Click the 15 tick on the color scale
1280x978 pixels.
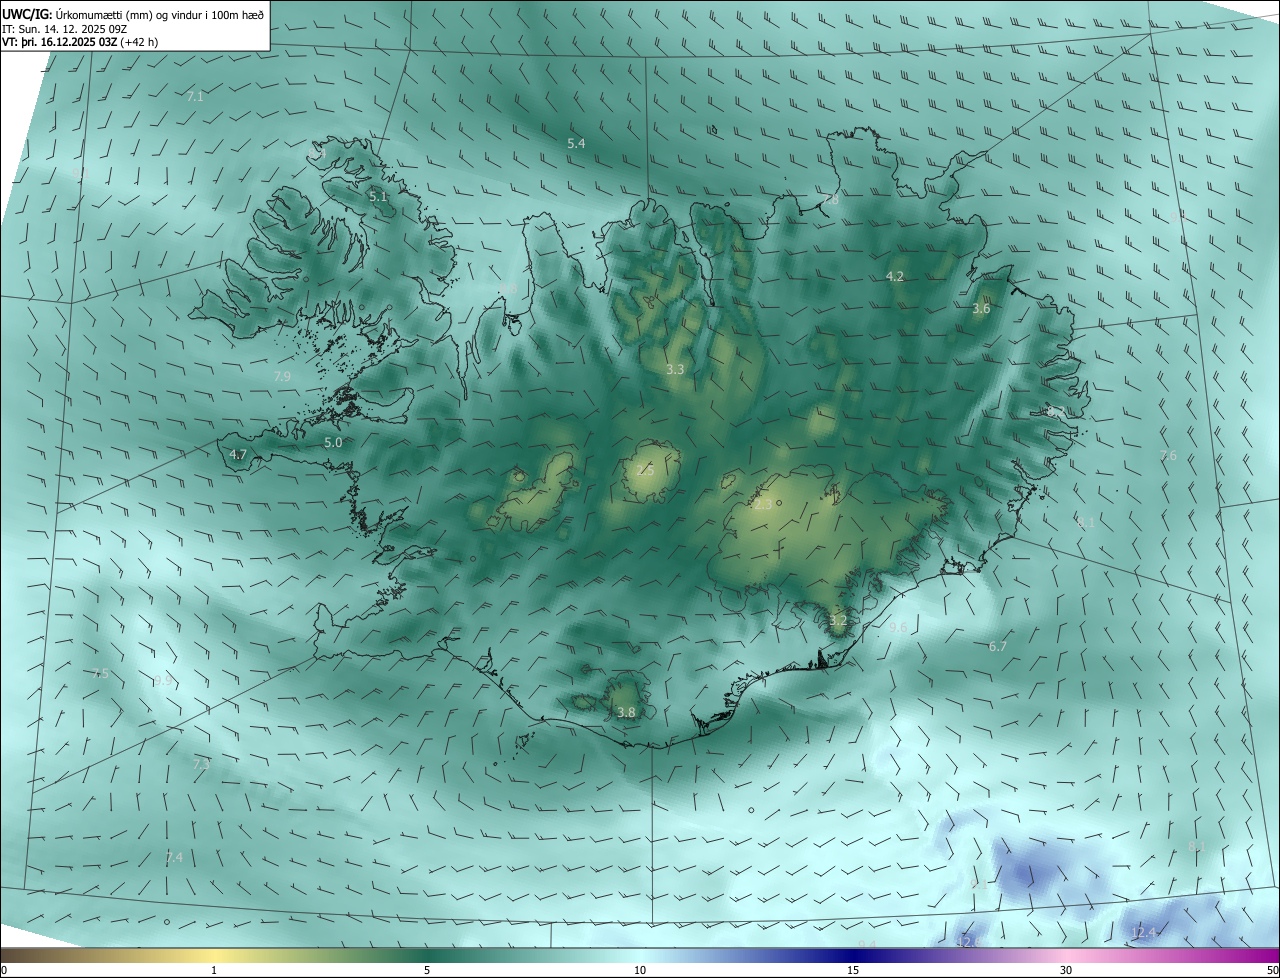pyautogui.click(x=853, y=970)
